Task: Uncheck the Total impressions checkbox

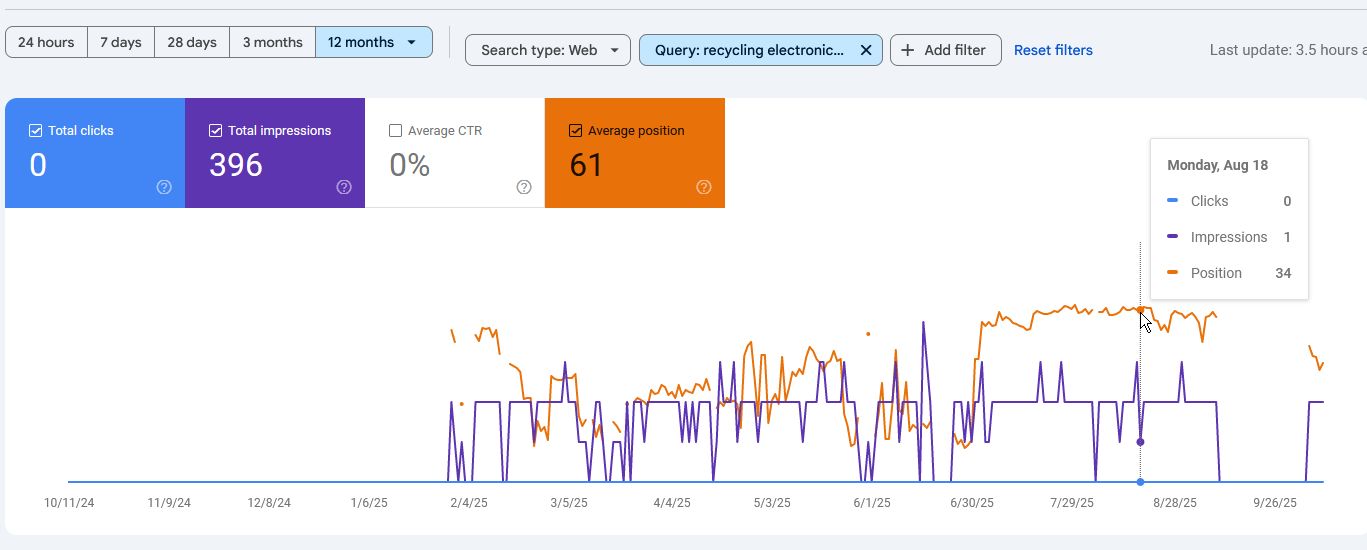Action: (x=216, y=131)
